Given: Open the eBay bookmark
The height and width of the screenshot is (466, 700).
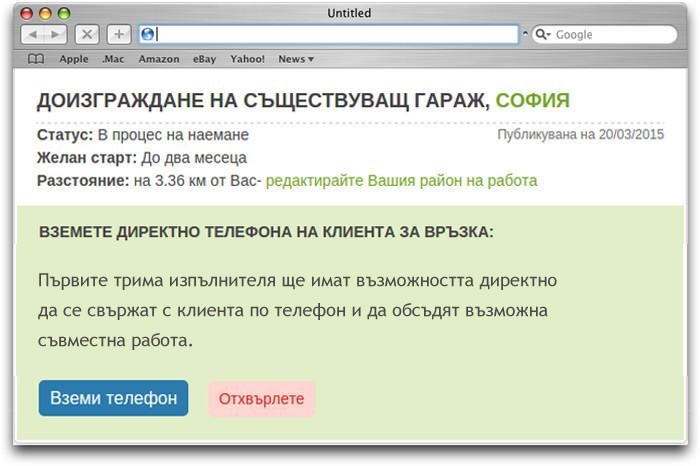Looking at the screenshot, I should click(x=204, y=59).
